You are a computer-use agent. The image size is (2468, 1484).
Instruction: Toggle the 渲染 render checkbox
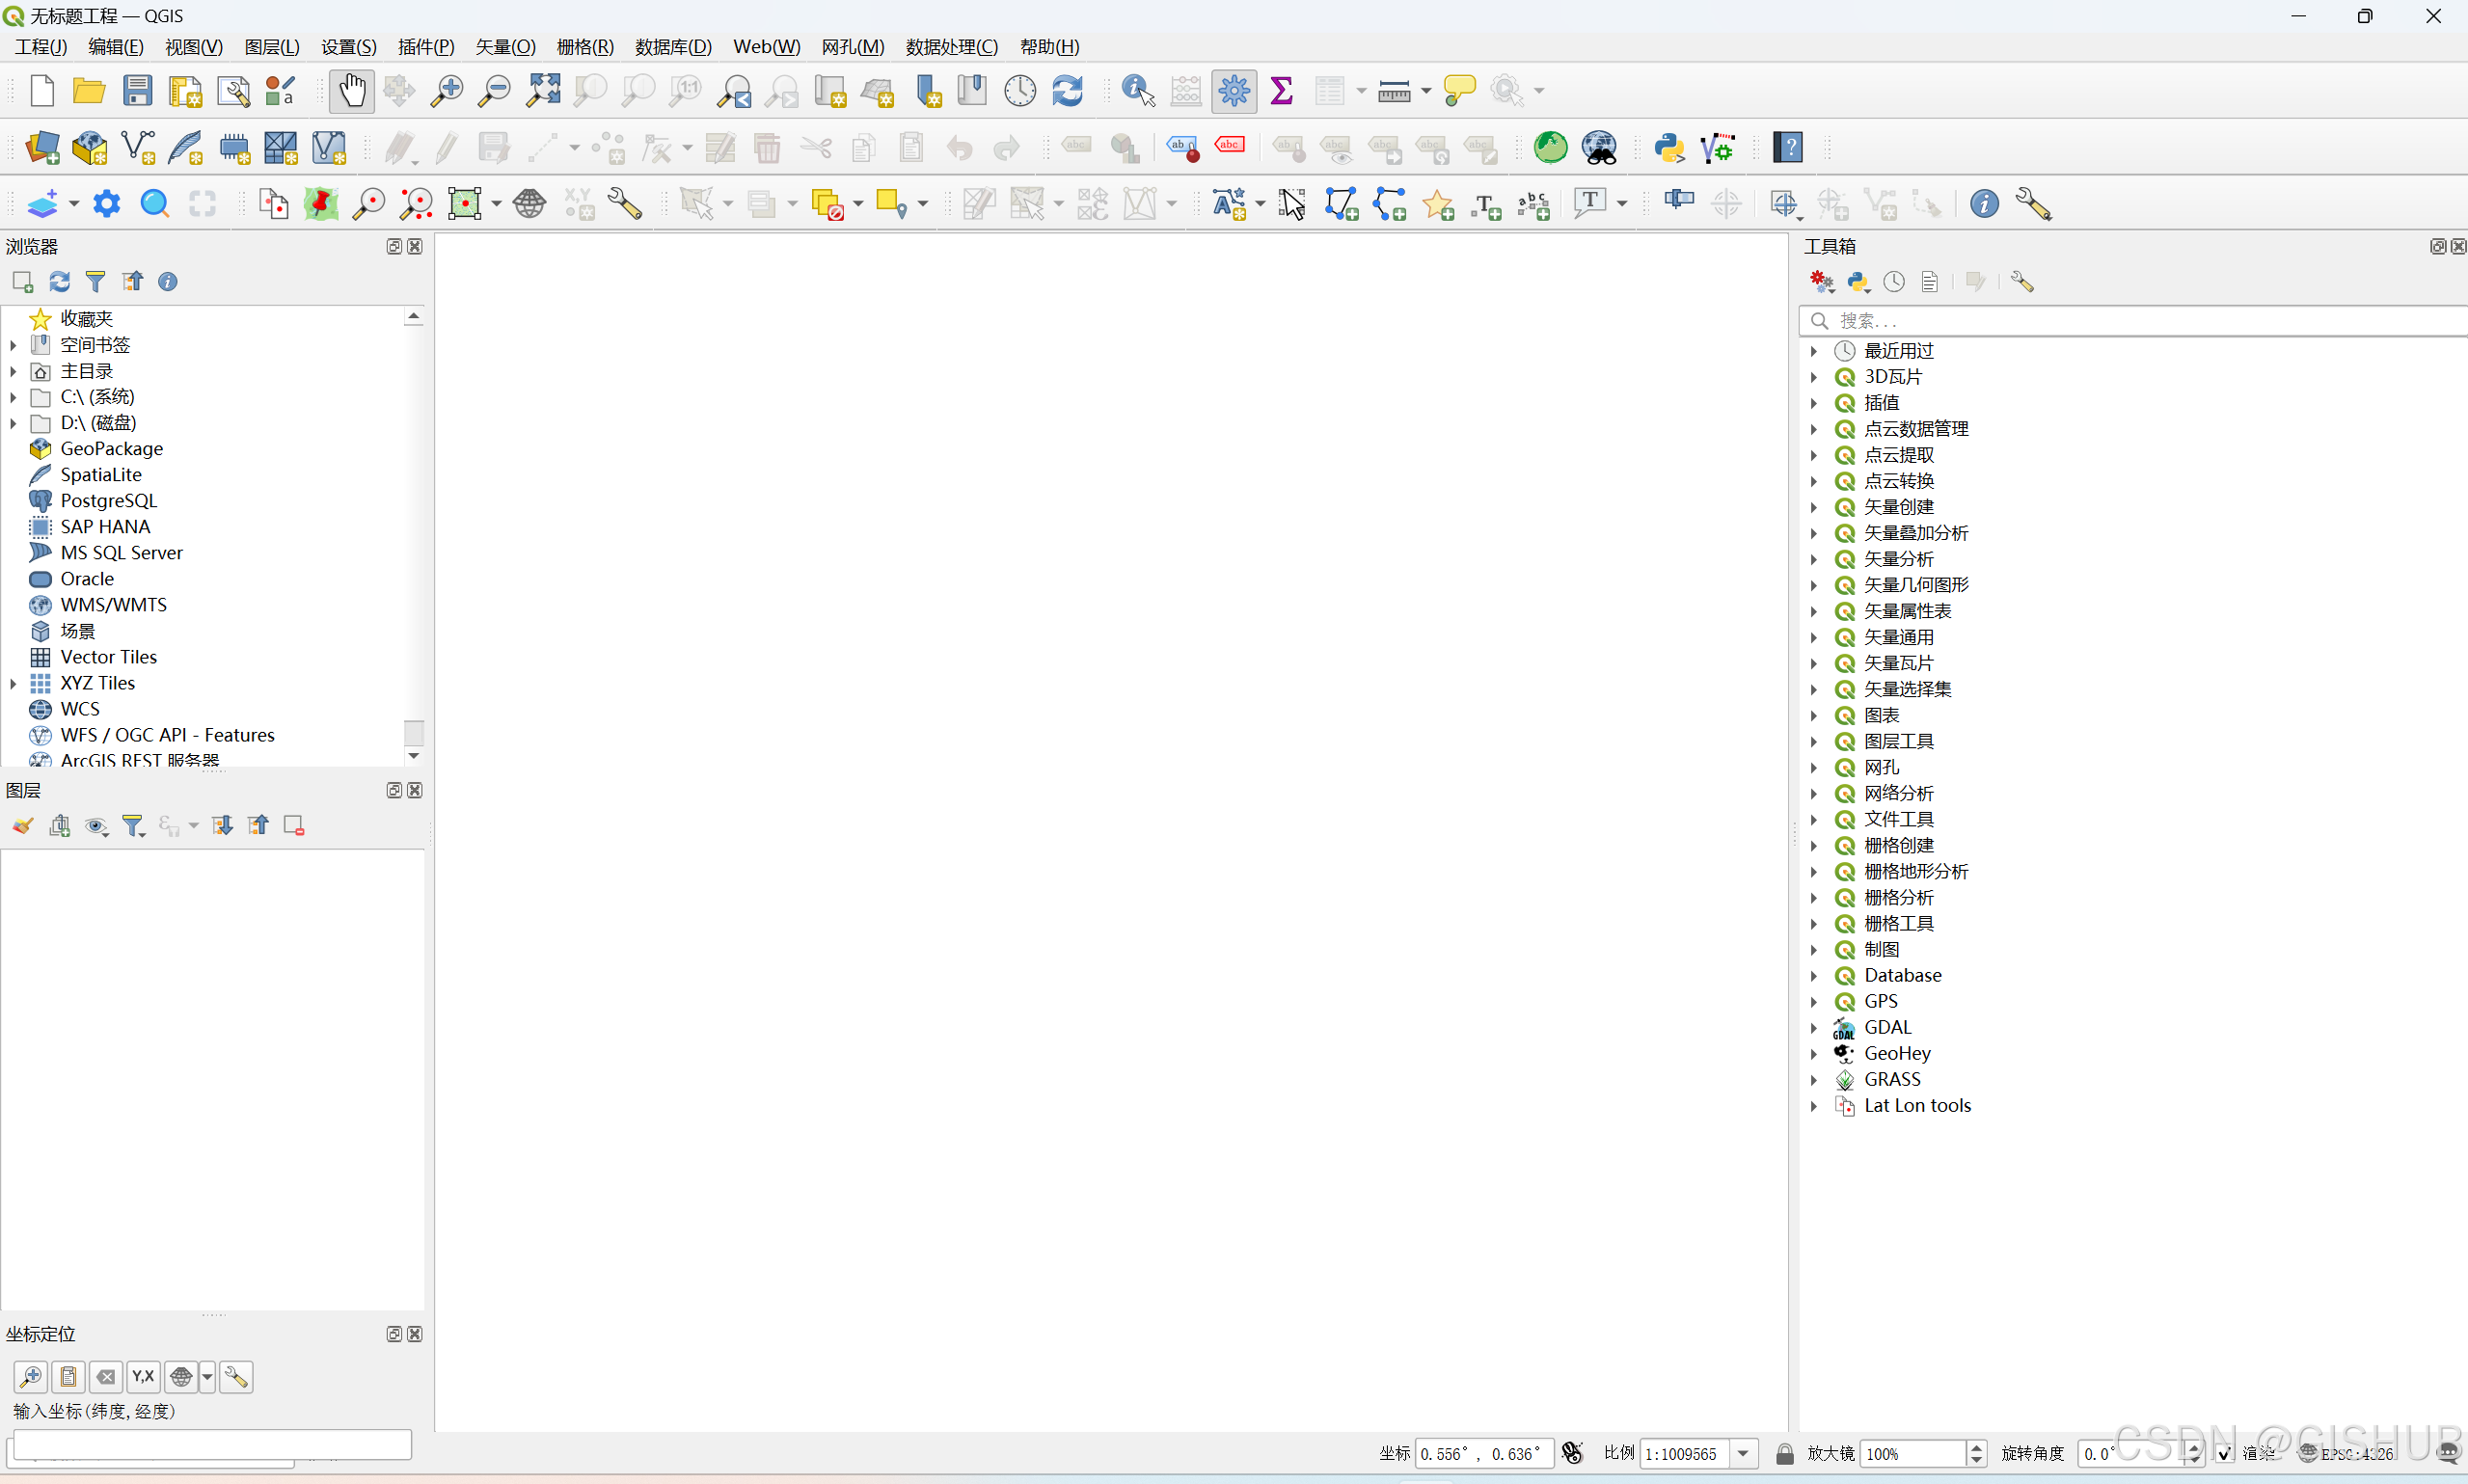2224,1454
